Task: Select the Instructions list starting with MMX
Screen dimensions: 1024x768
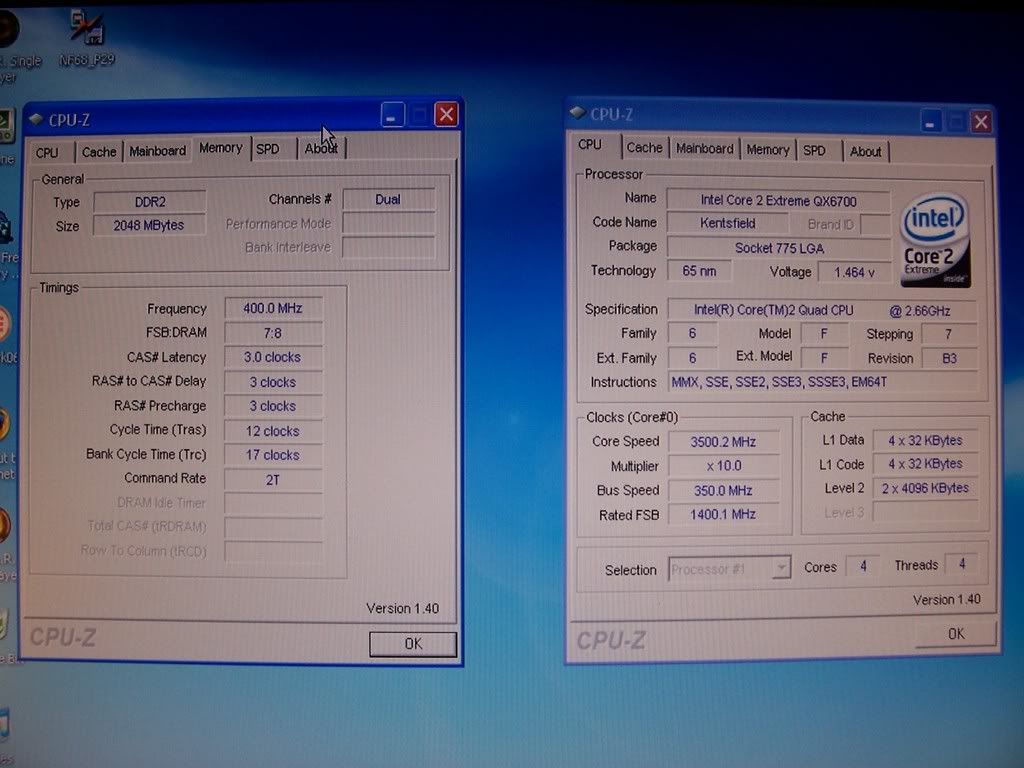Action: [x=823, y=382]
